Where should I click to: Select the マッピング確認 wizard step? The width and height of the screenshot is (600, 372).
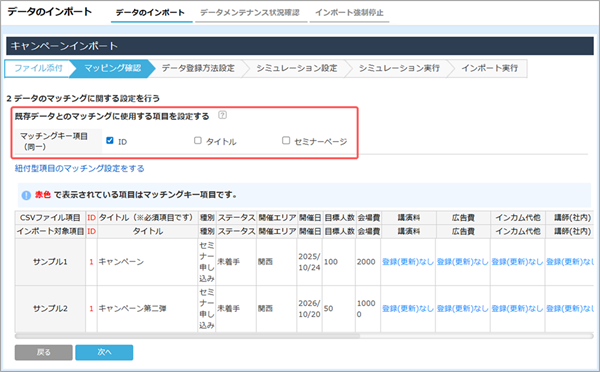pos(112,69)
